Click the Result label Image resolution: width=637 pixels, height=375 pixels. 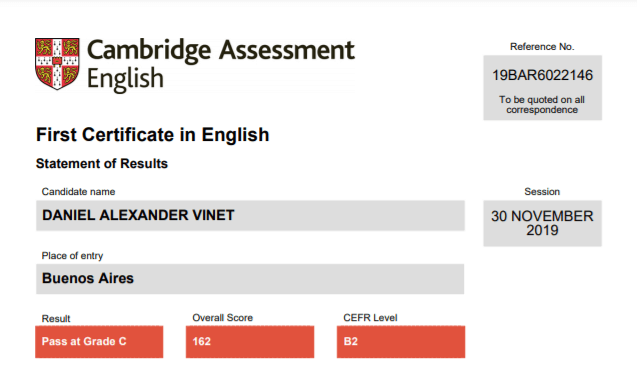point(56,319)
